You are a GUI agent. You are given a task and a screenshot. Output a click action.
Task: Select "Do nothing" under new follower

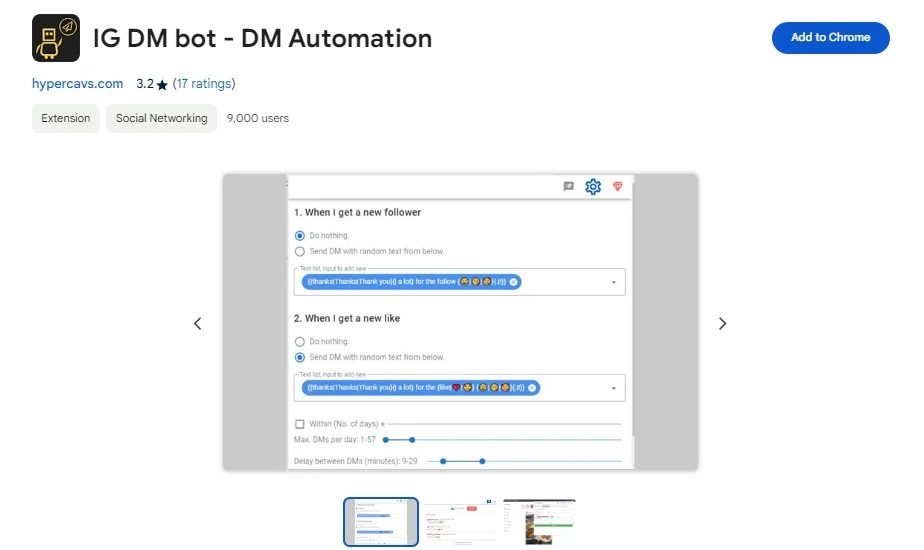pos(300,236)
